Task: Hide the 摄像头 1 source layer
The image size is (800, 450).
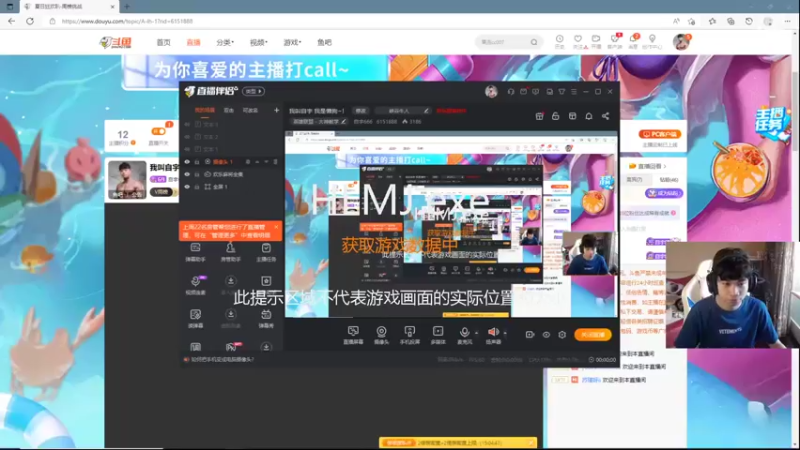Action: tap(187, 162)
